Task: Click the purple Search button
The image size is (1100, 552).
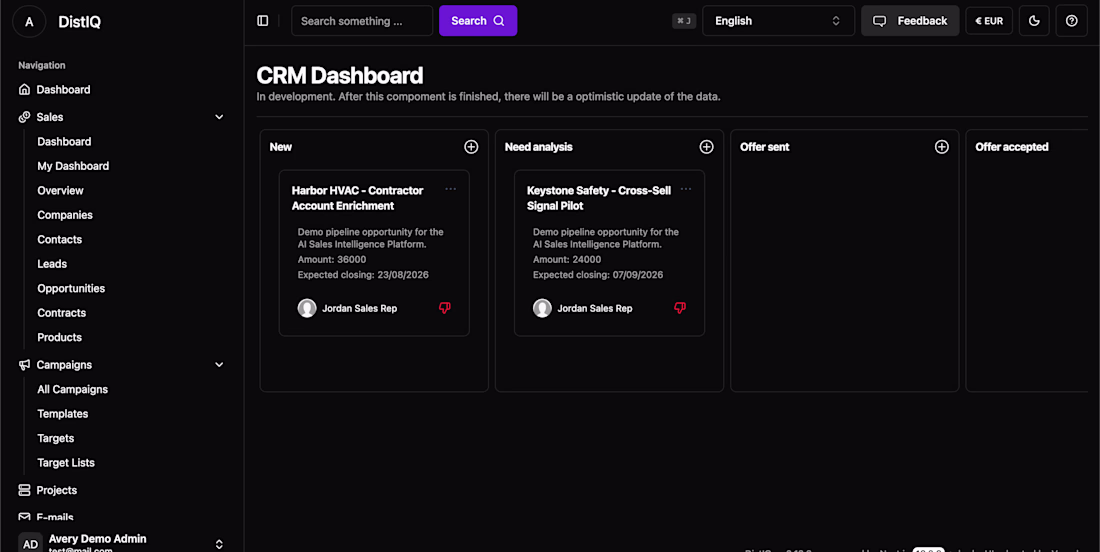Action: (478, 21)
